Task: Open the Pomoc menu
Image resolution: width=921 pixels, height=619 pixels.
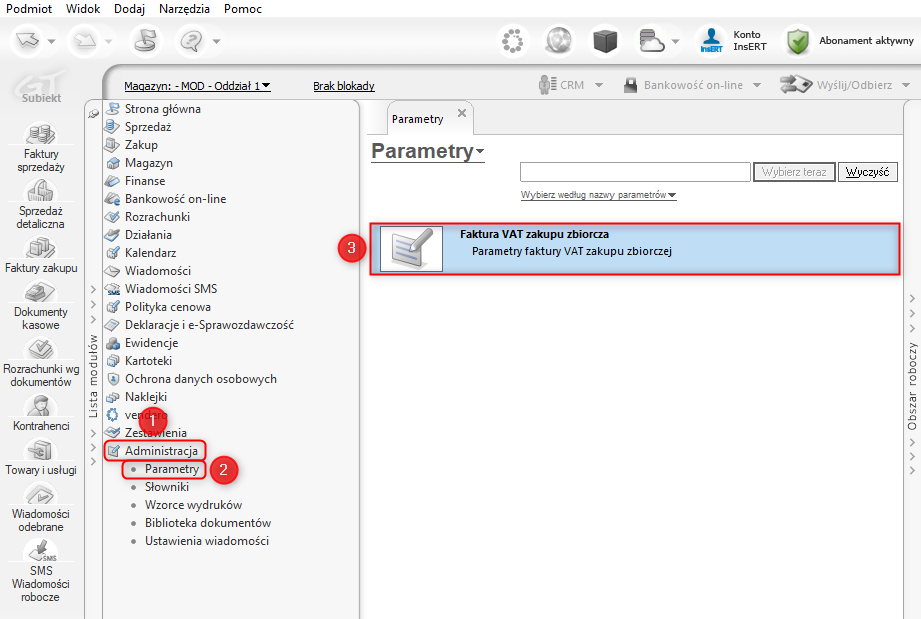Action: (x=243, y=9)
